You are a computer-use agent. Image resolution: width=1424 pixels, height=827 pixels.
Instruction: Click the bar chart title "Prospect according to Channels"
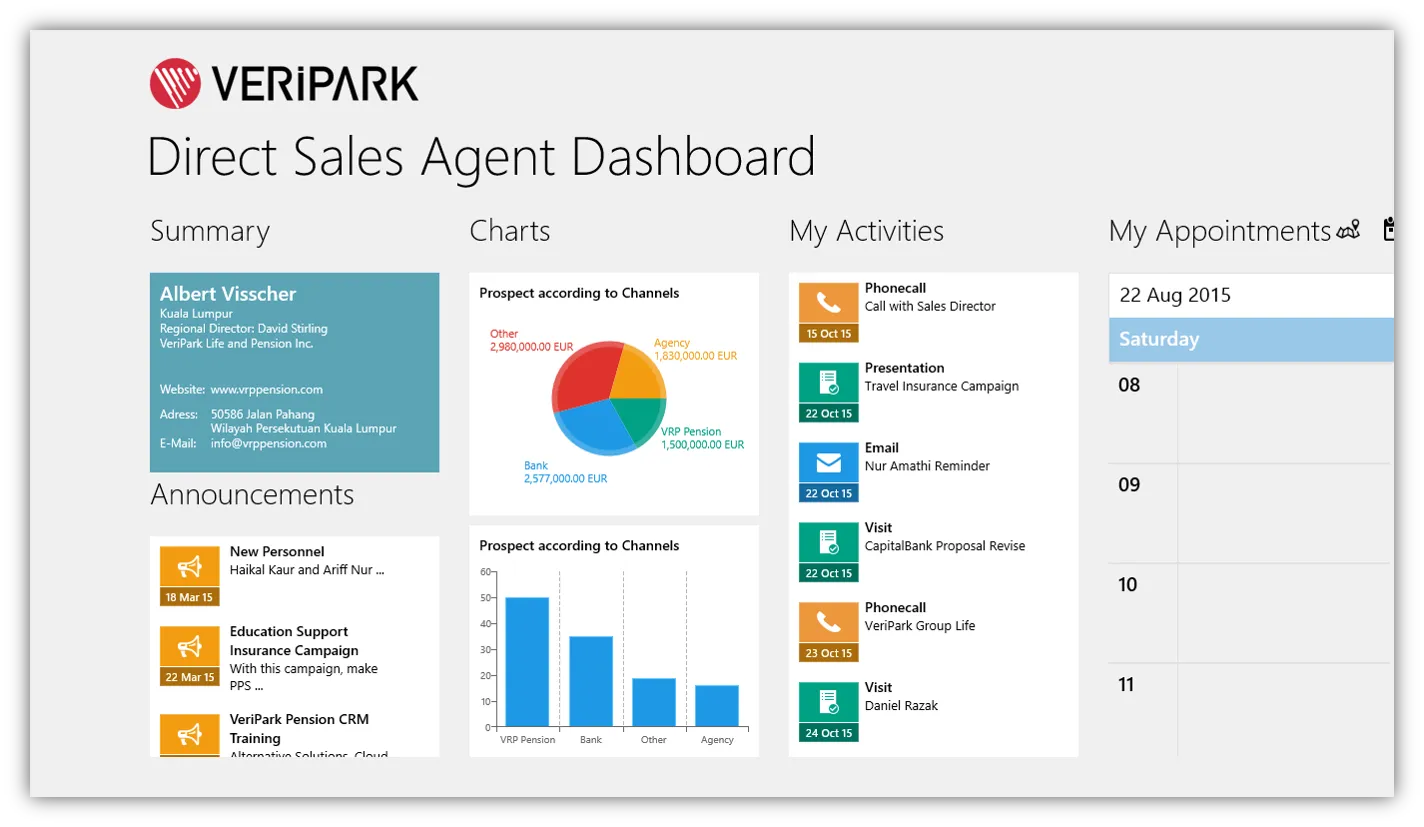coord(579,546)
